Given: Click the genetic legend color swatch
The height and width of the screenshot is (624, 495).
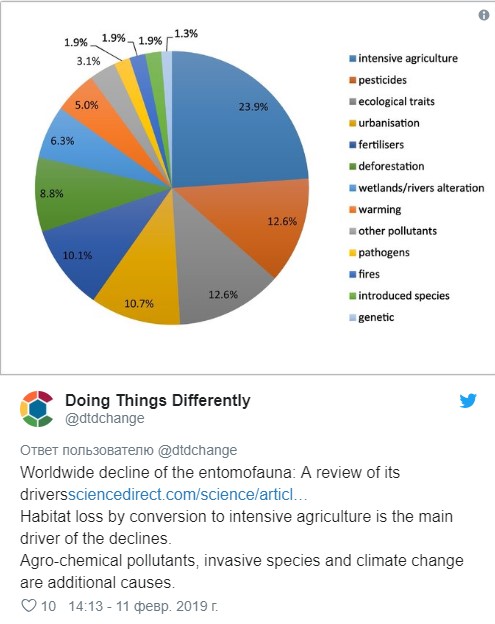Looking at the screenshot, I should pyautogui.click(x=353, y=318).
